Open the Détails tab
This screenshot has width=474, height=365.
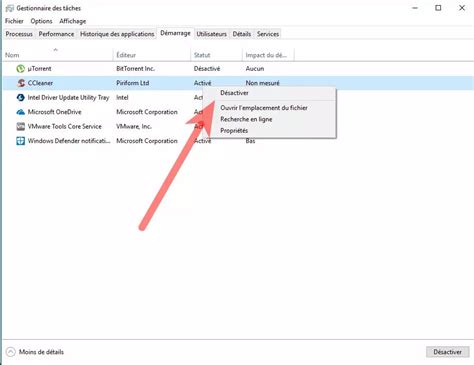tap(242, 34)
